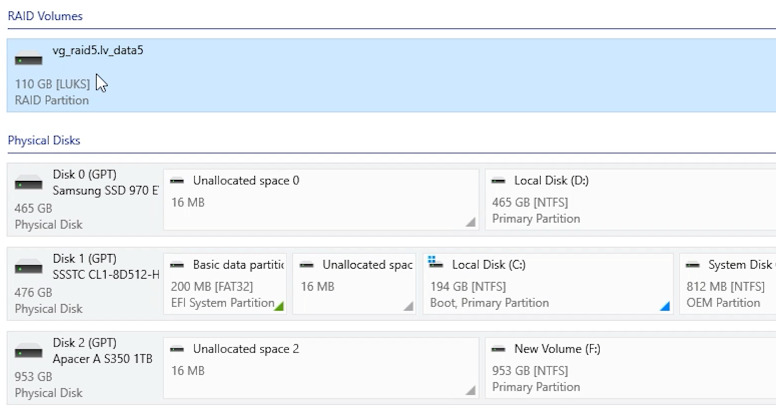
Task: Select the System Disk partition name
Action: pos(742,265)
